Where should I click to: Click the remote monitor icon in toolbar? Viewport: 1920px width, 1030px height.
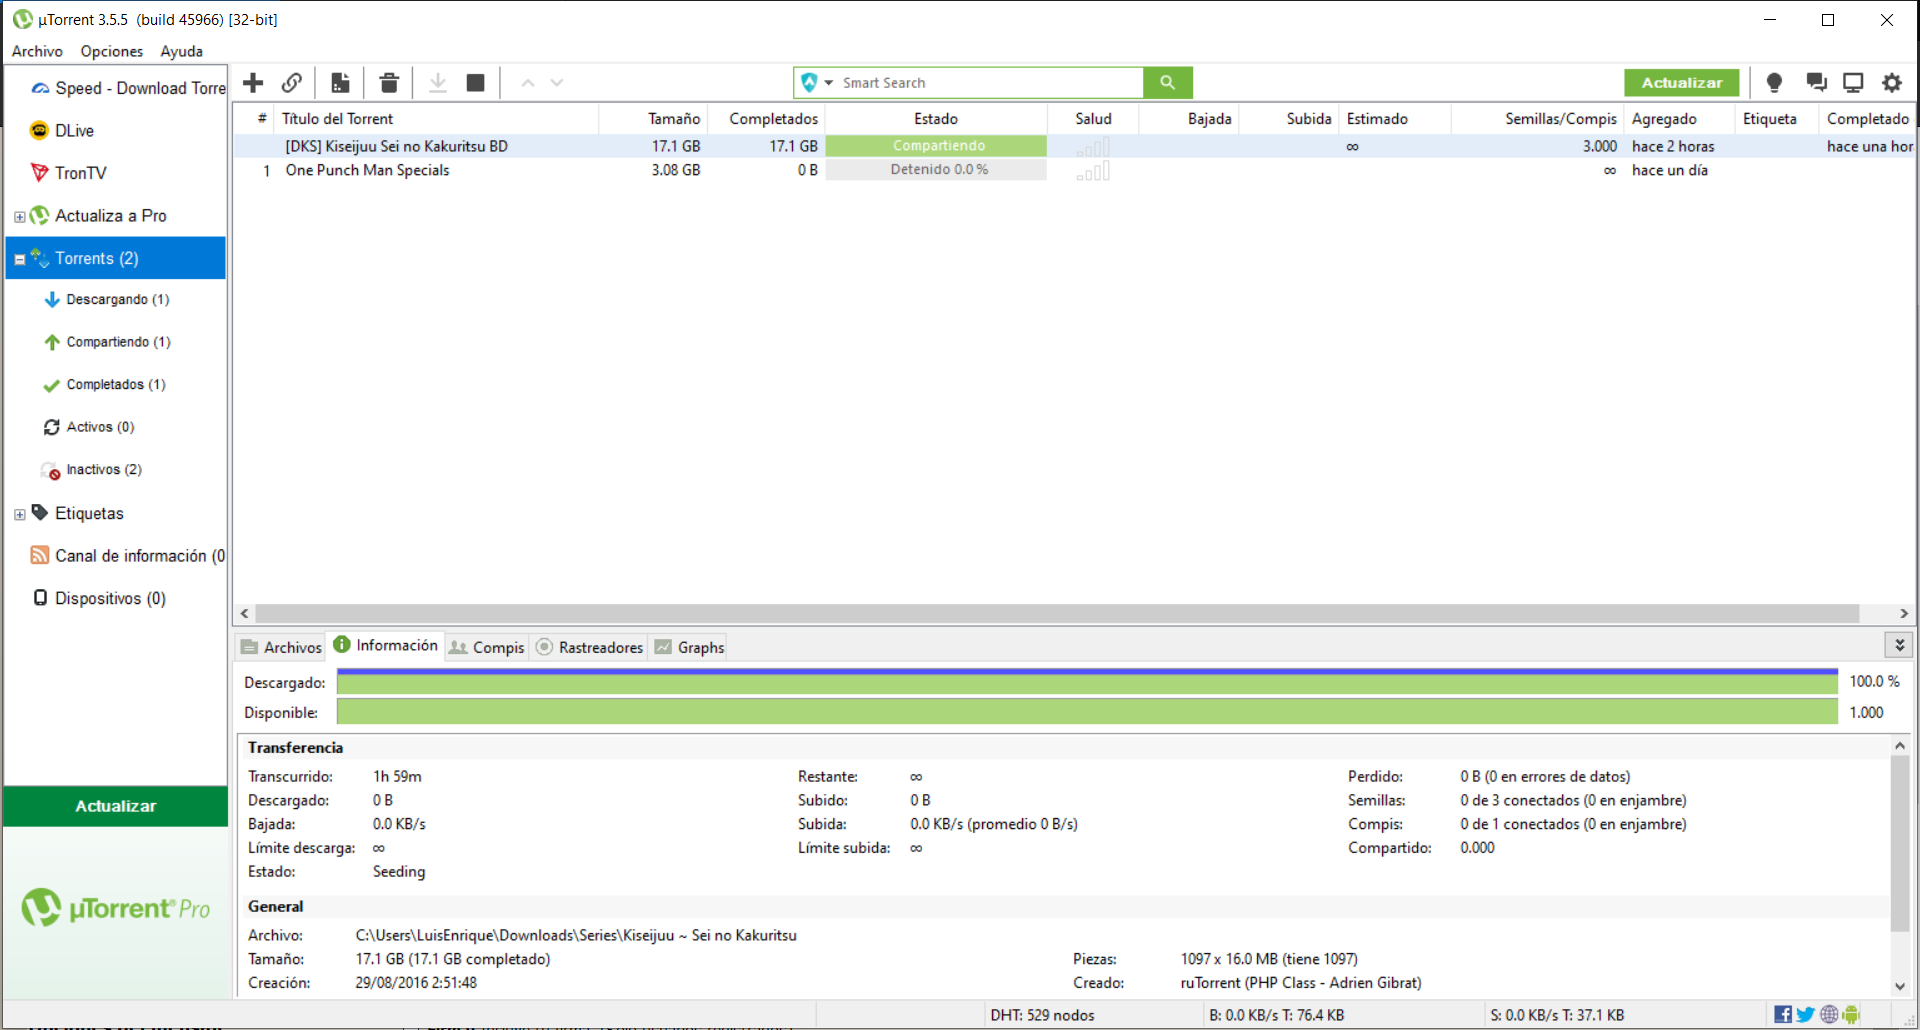pos(1853,83)
